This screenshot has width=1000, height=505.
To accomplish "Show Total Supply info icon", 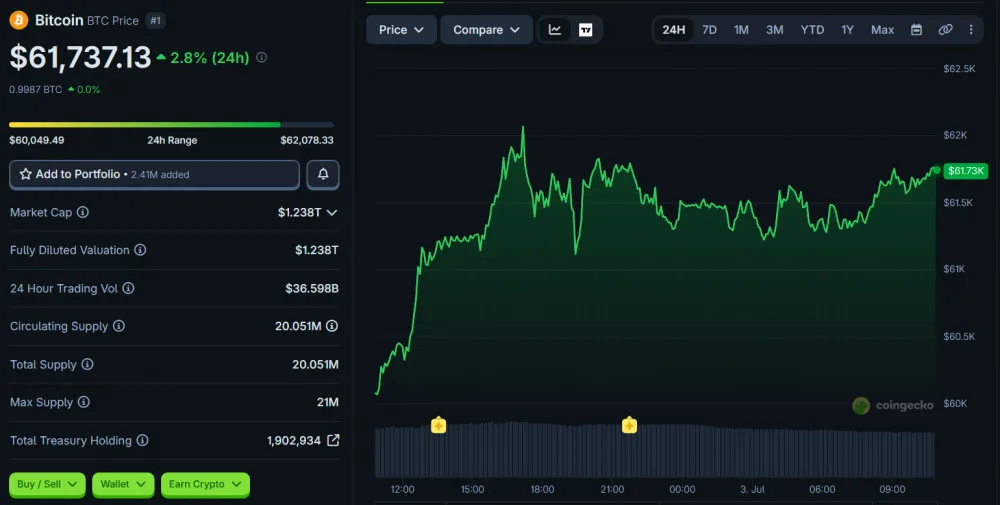I will coord(87,364).
